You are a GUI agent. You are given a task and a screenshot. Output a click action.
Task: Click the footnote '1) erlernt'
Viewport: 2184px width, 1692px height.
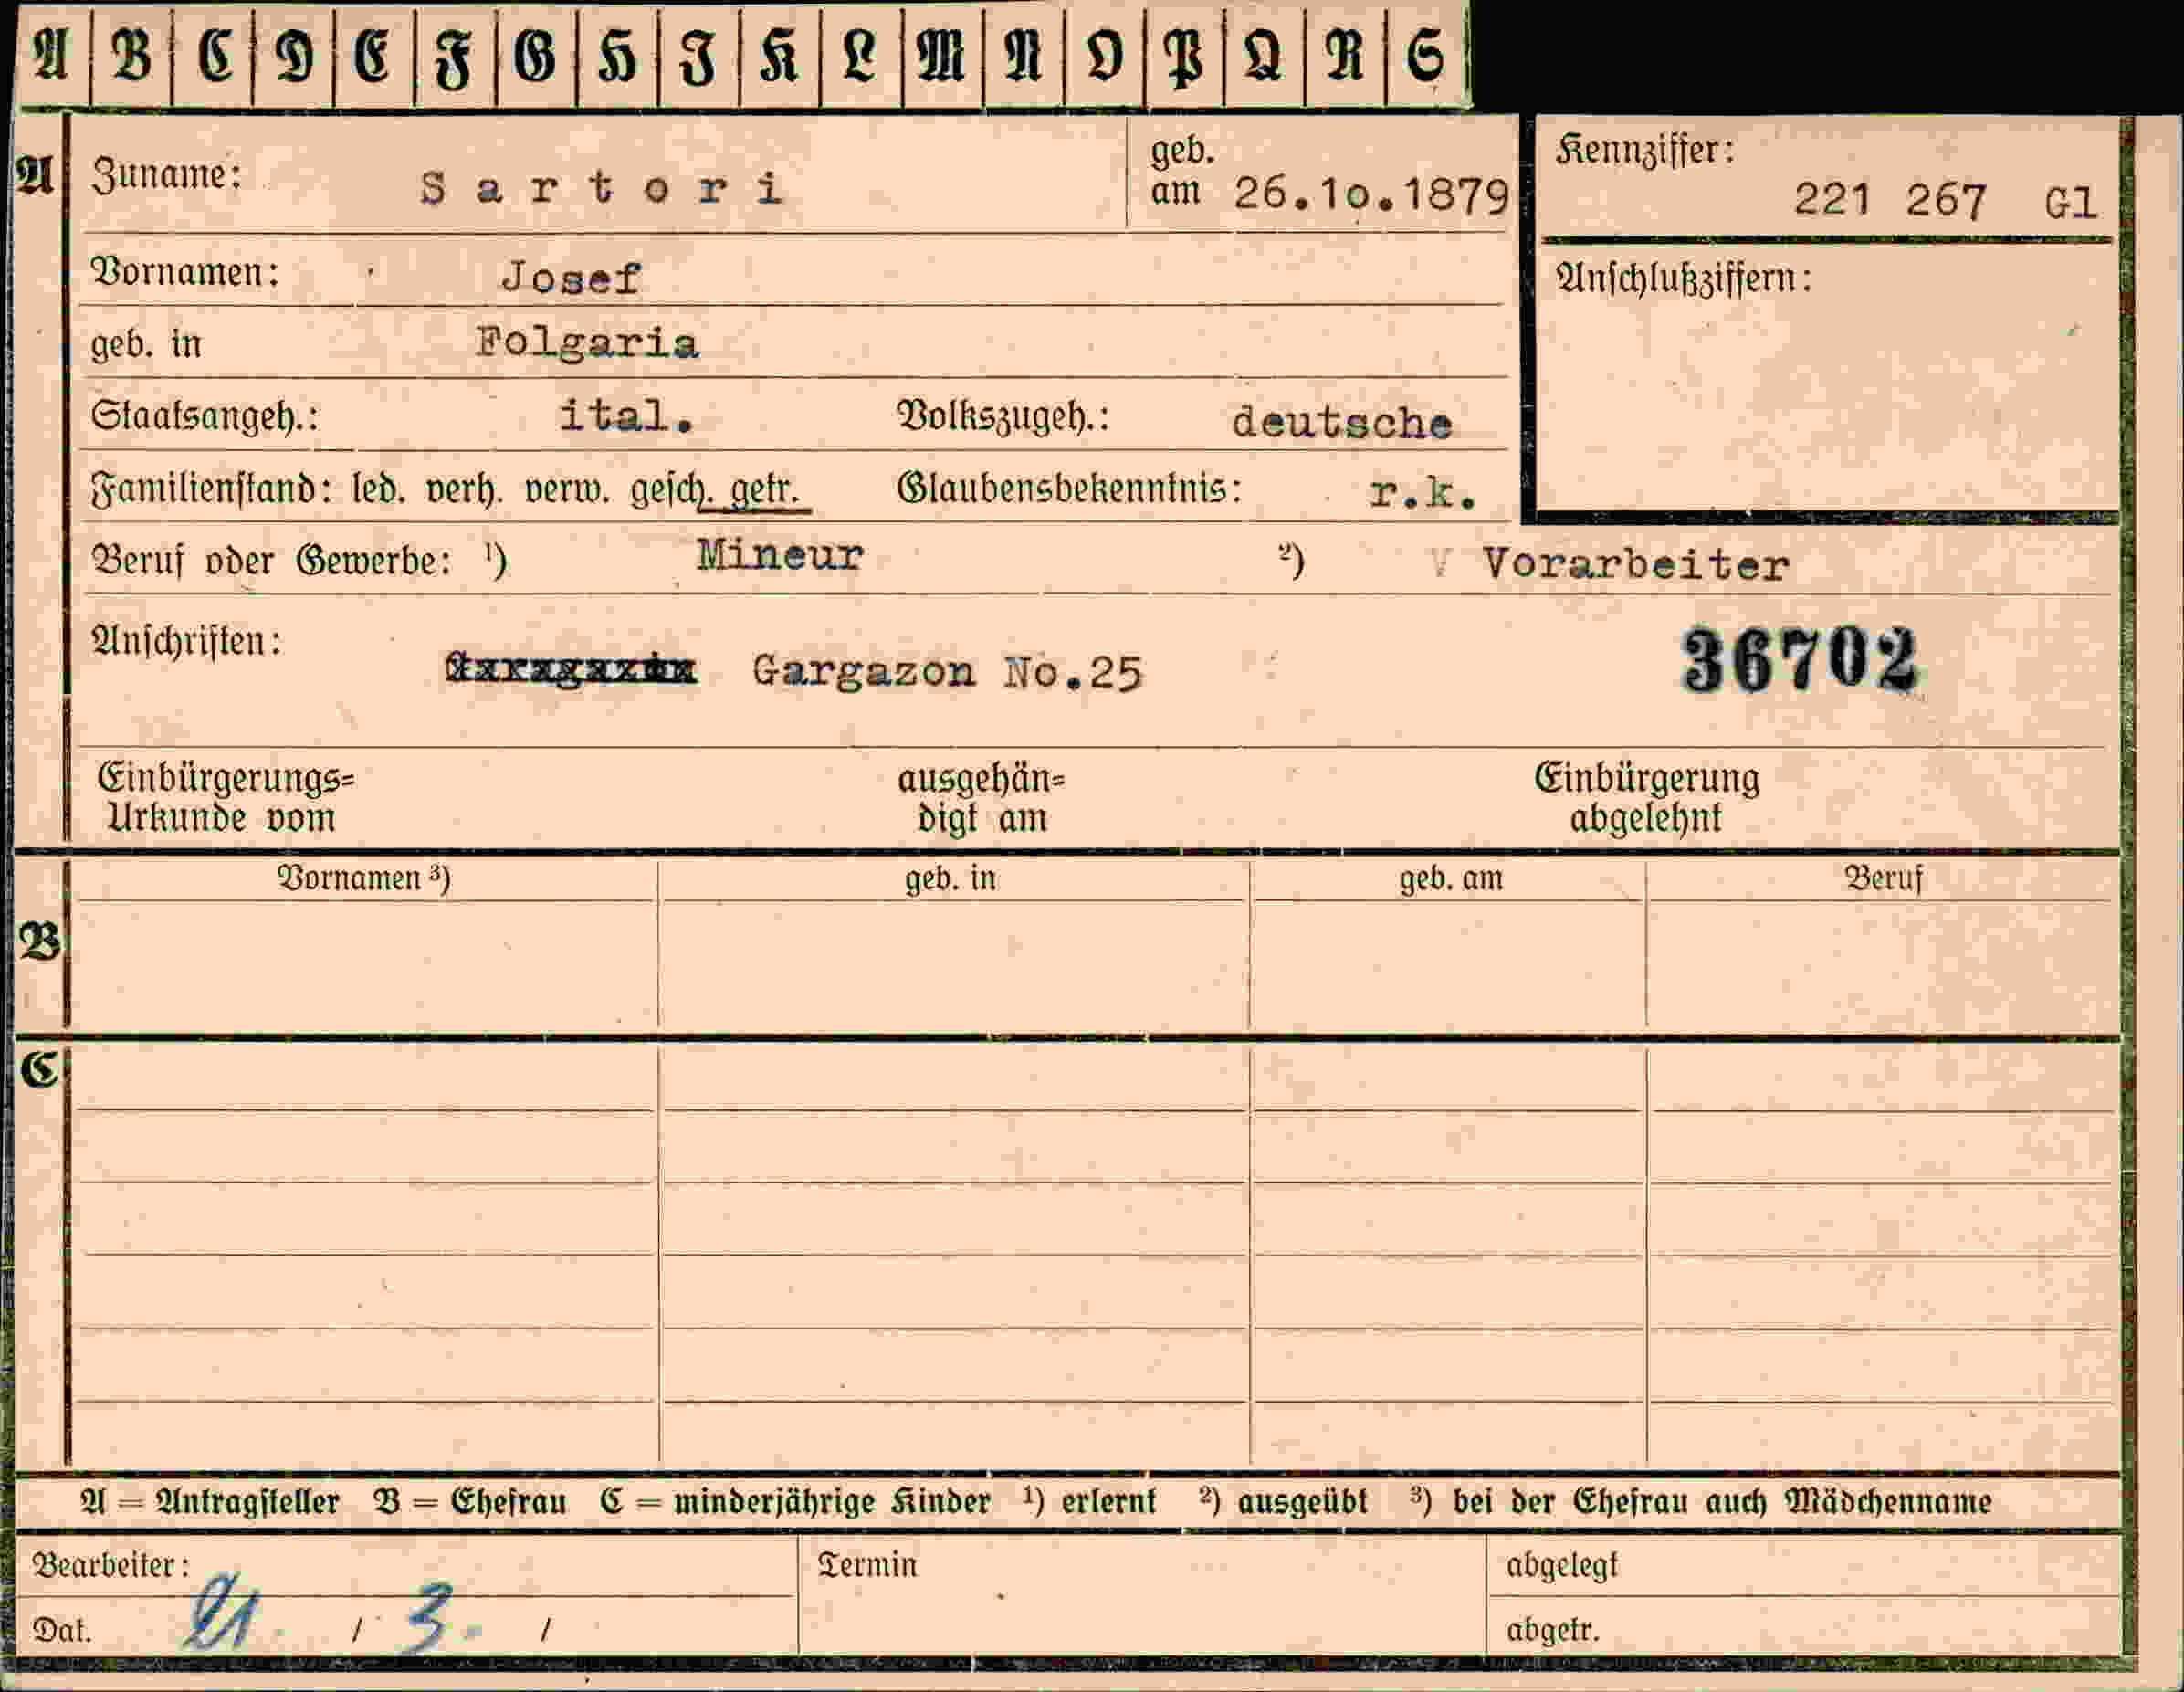point(1090,1501)
